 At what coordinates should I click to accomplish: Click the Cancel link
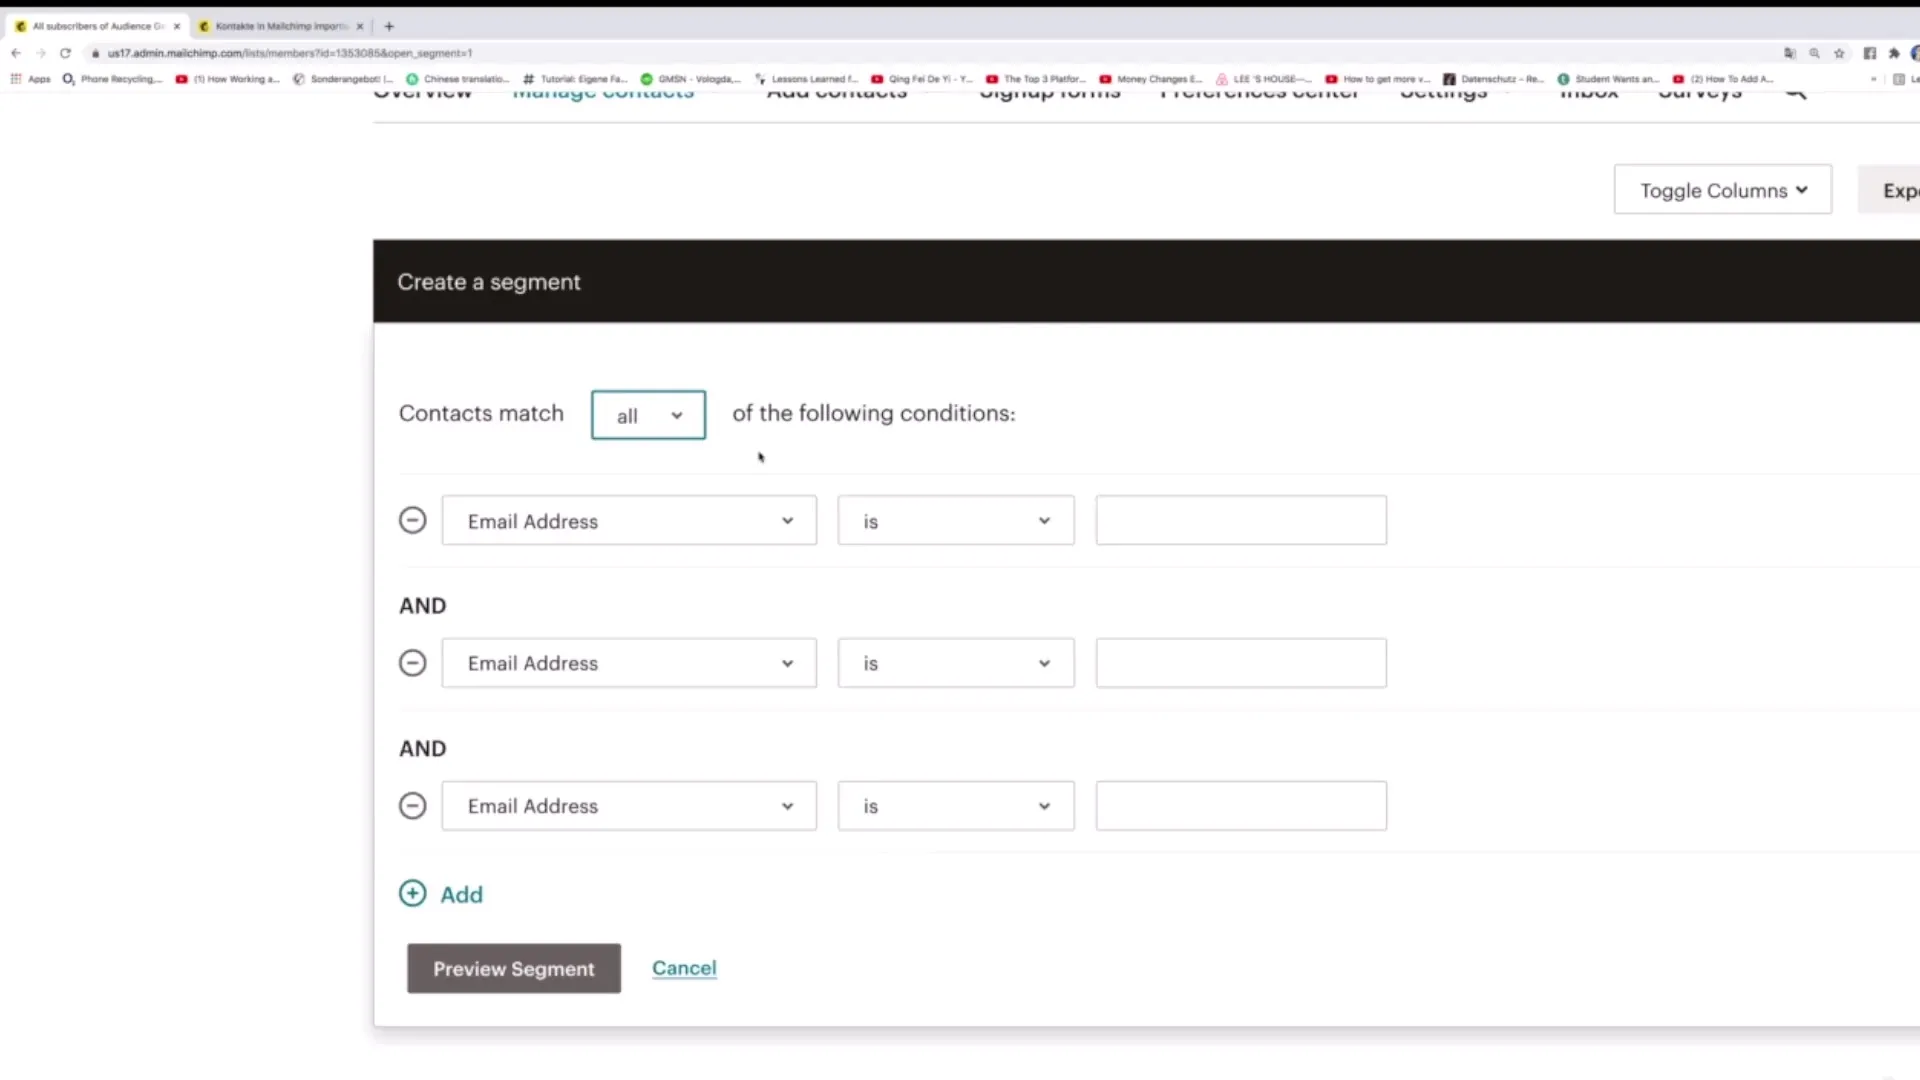684,968
